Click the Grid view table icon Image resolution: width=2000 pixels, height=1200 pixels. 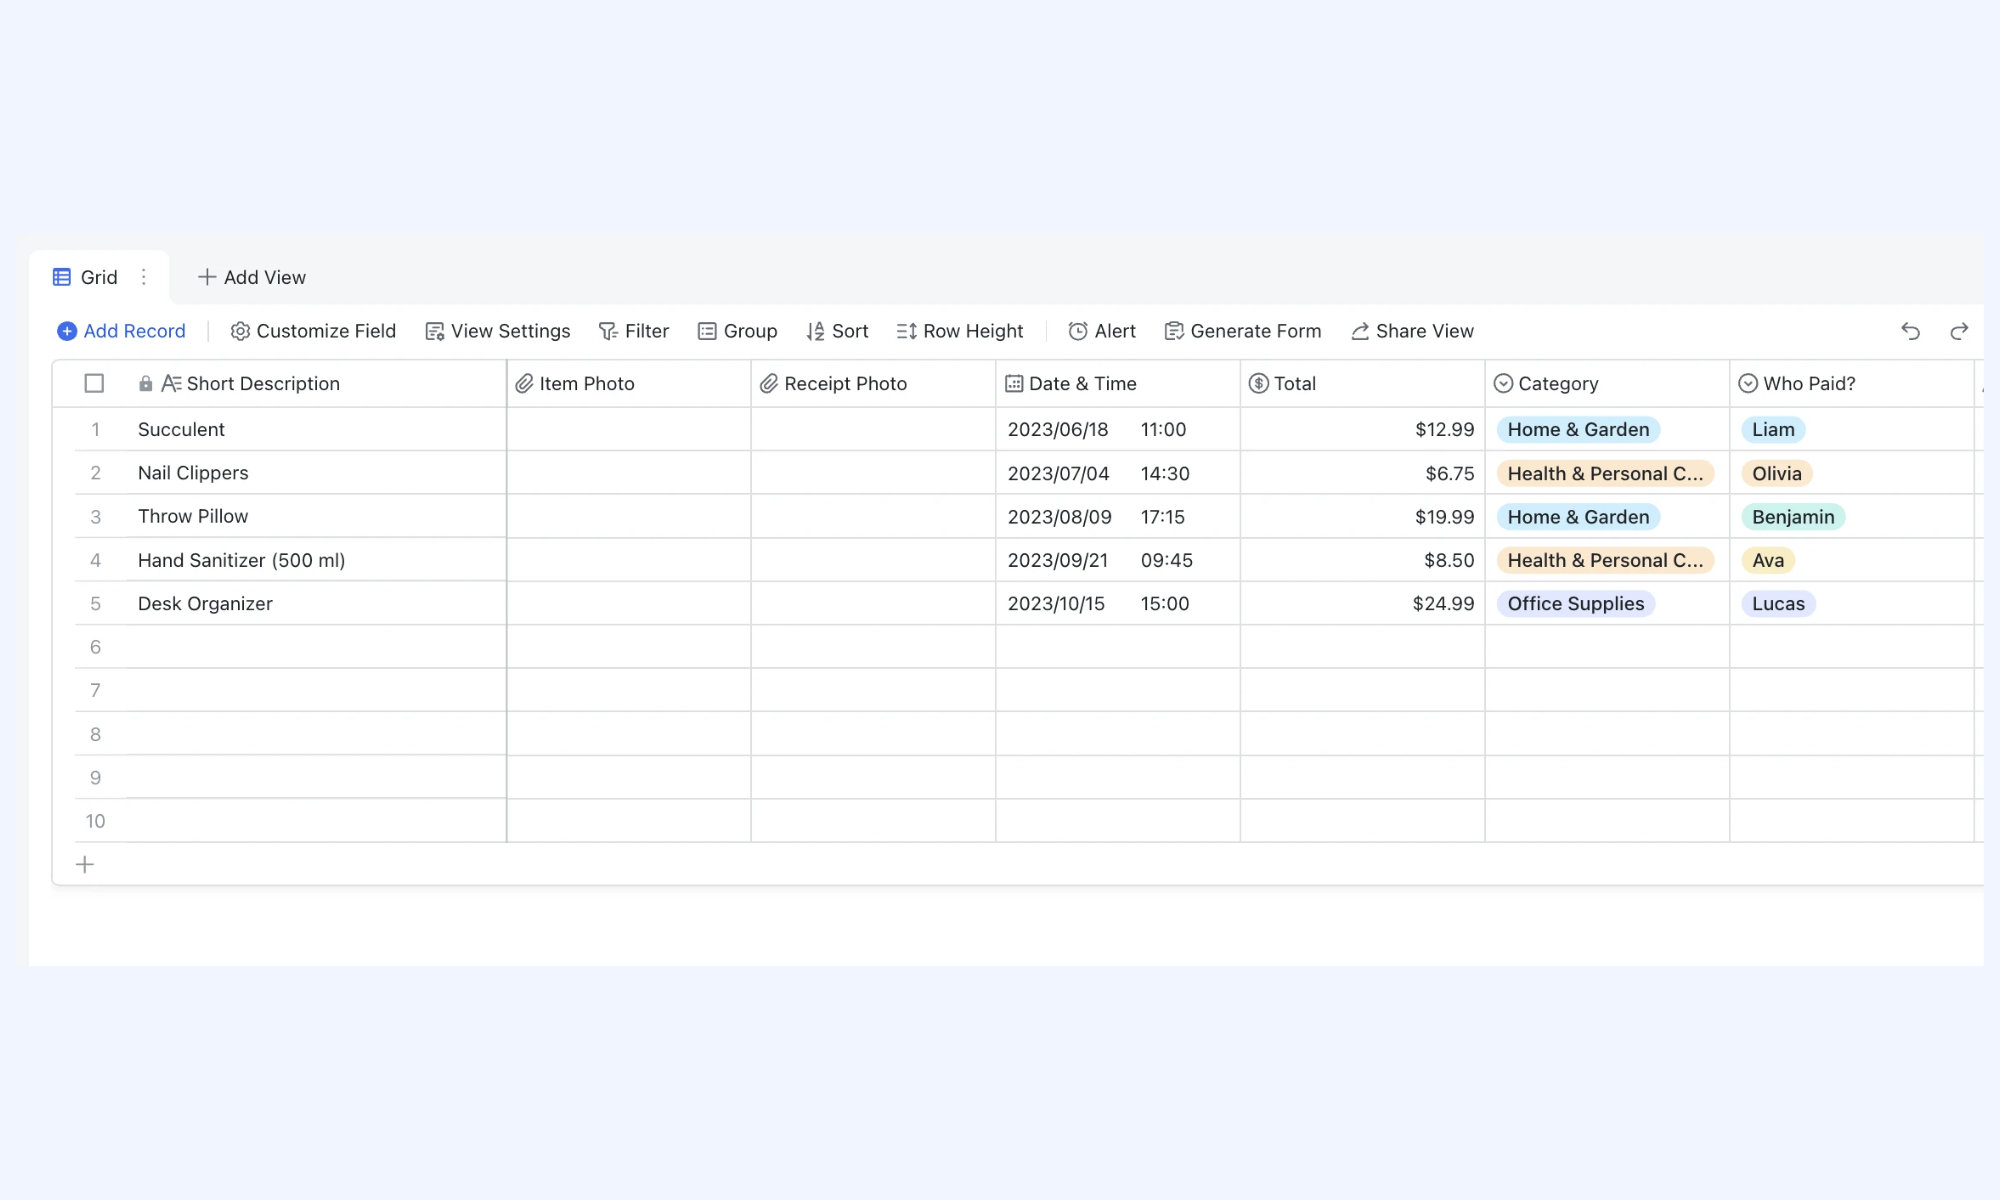62,277
